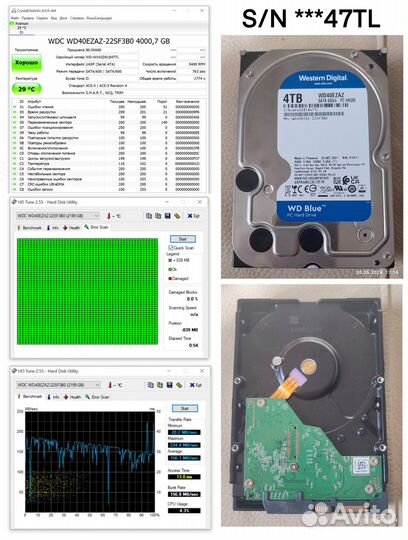Thermometer icon in HD Tune Benchmark window

tap(110, 385)
